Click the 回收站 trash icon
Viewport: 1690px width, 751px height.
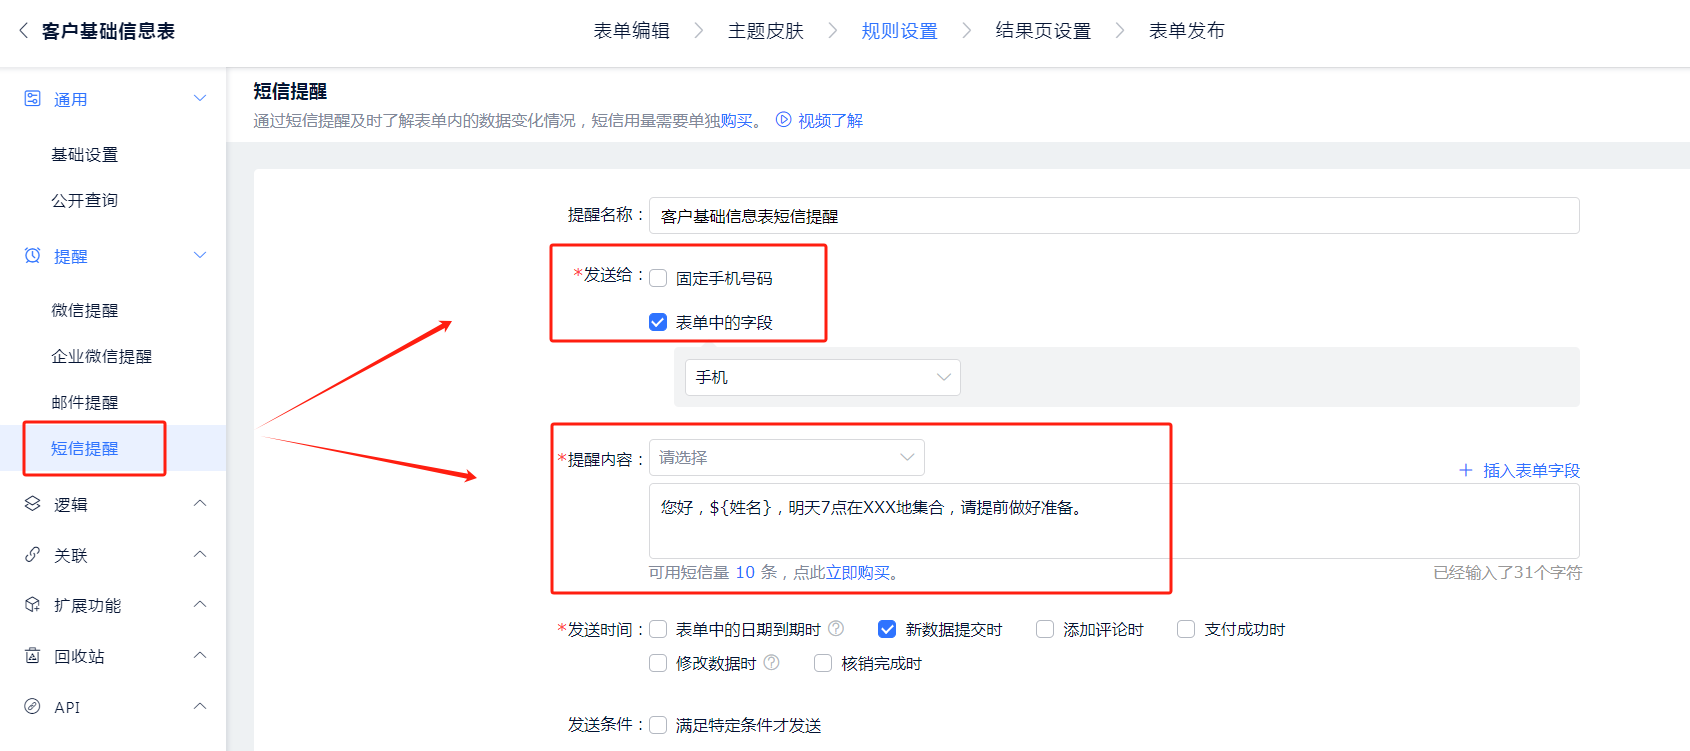32,655
